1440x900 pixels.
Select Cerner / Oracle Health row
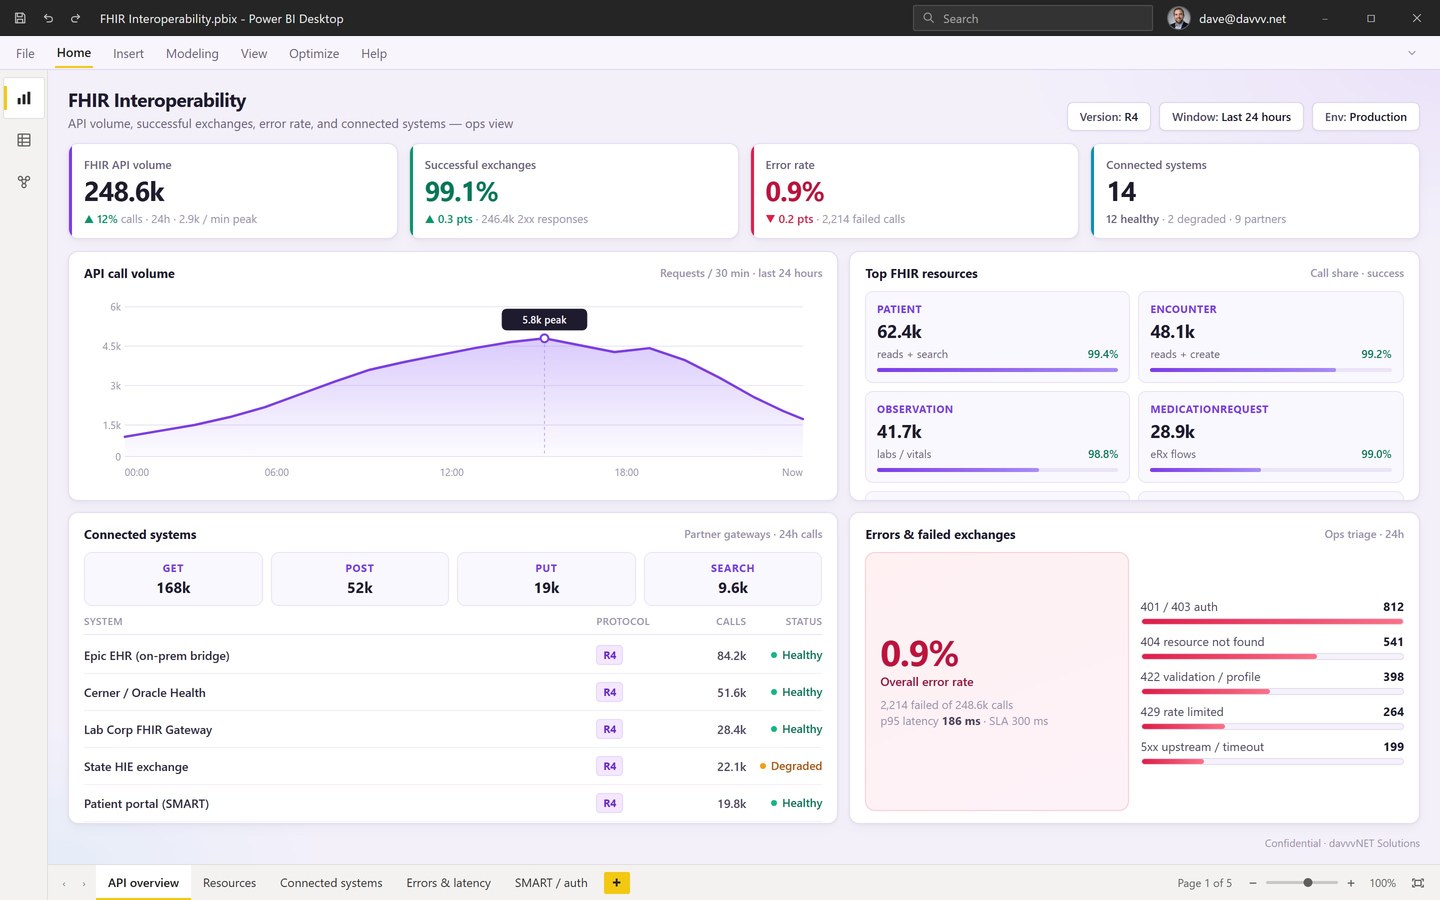(453, 692)
